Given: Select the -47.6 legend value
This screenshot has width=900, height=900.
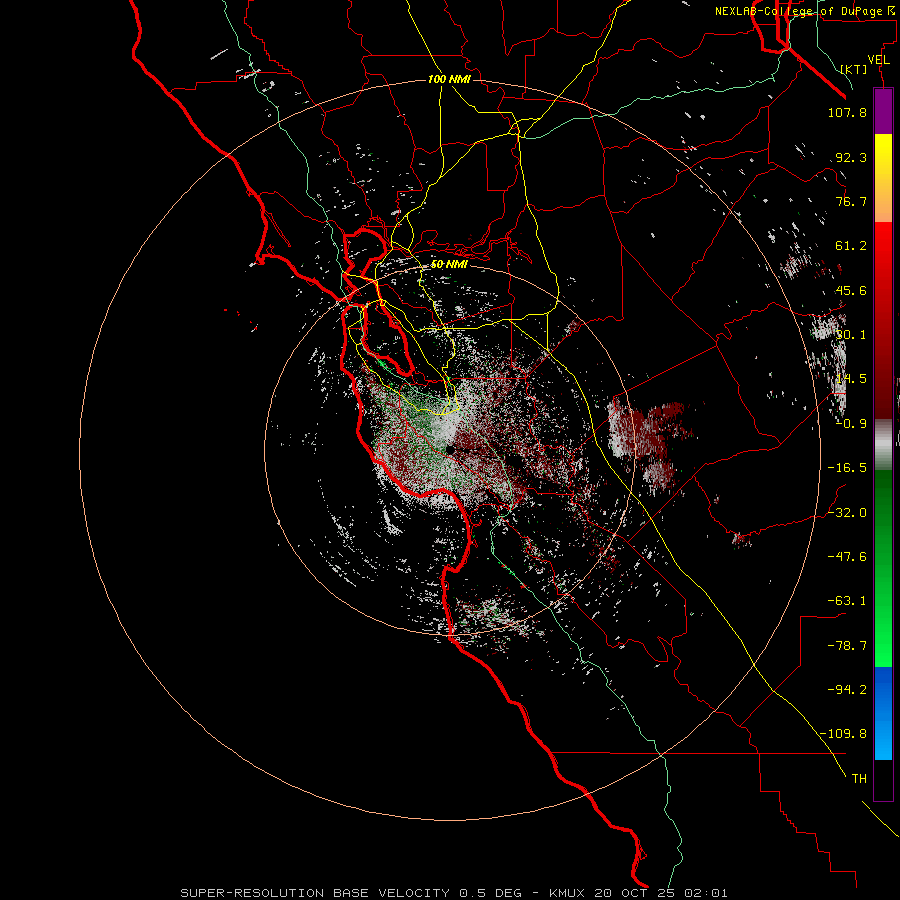Looking at the screenshot, I should click(x=847, y=557).
